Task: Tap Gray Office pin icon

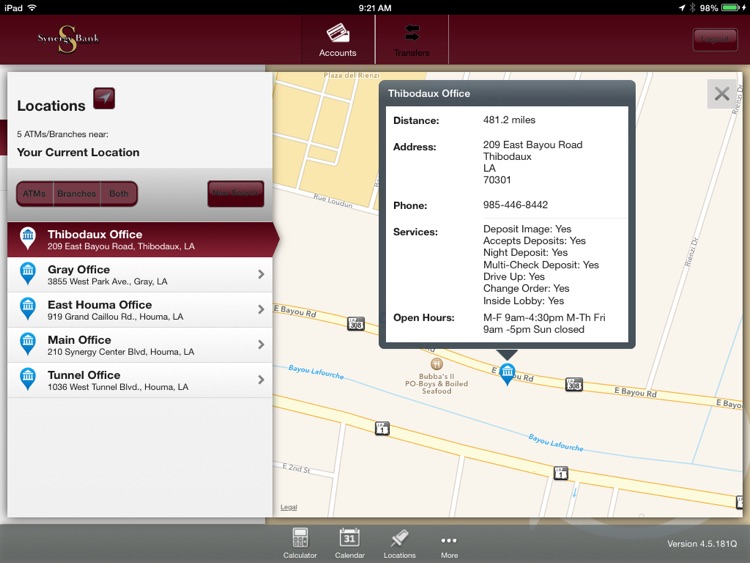Action: 28,273
